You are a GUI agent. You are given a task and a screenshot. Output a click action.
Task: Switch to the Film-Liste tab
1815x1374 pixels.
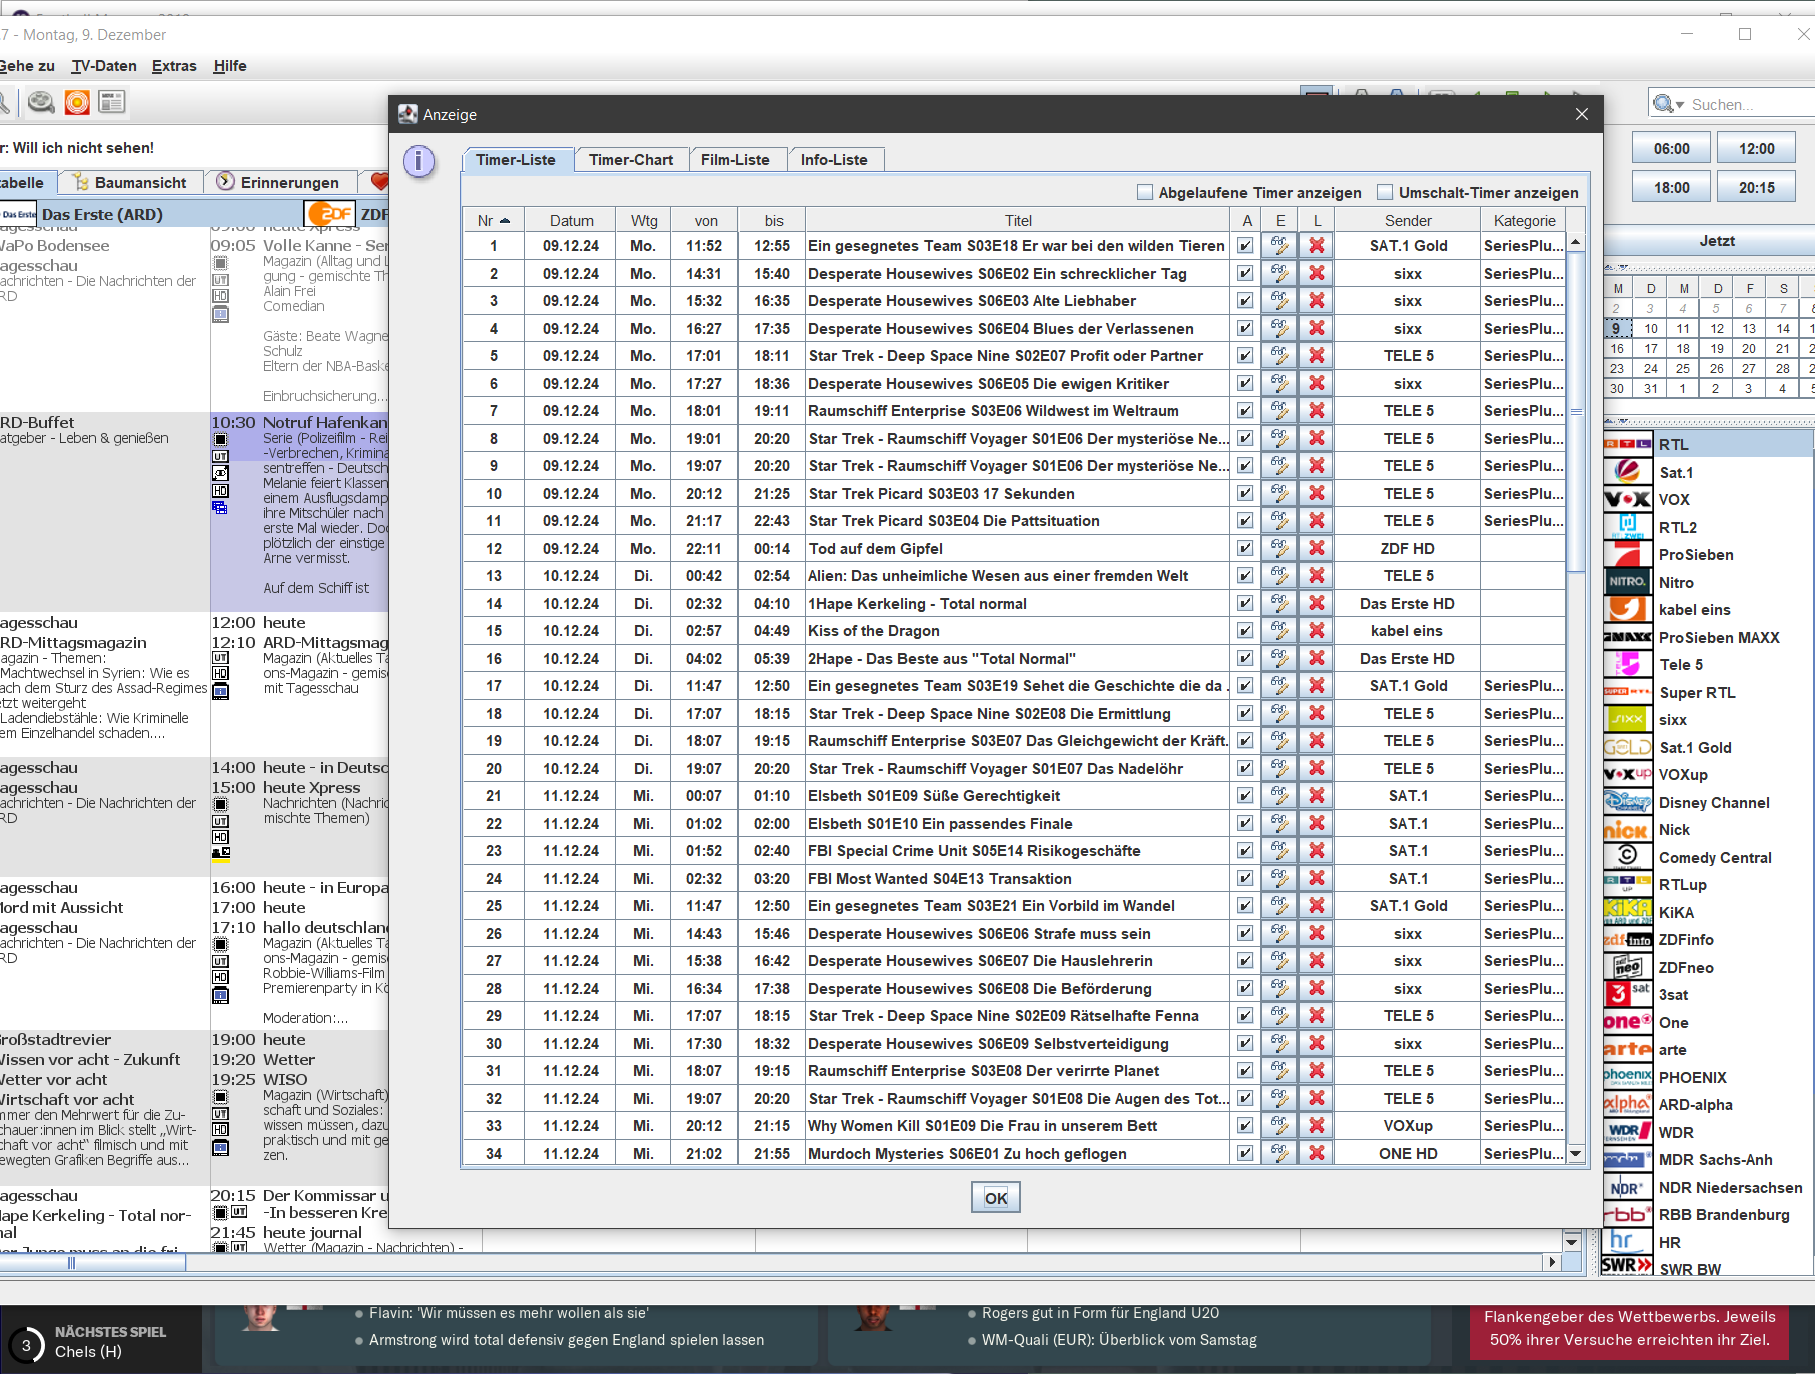[735, 160]
